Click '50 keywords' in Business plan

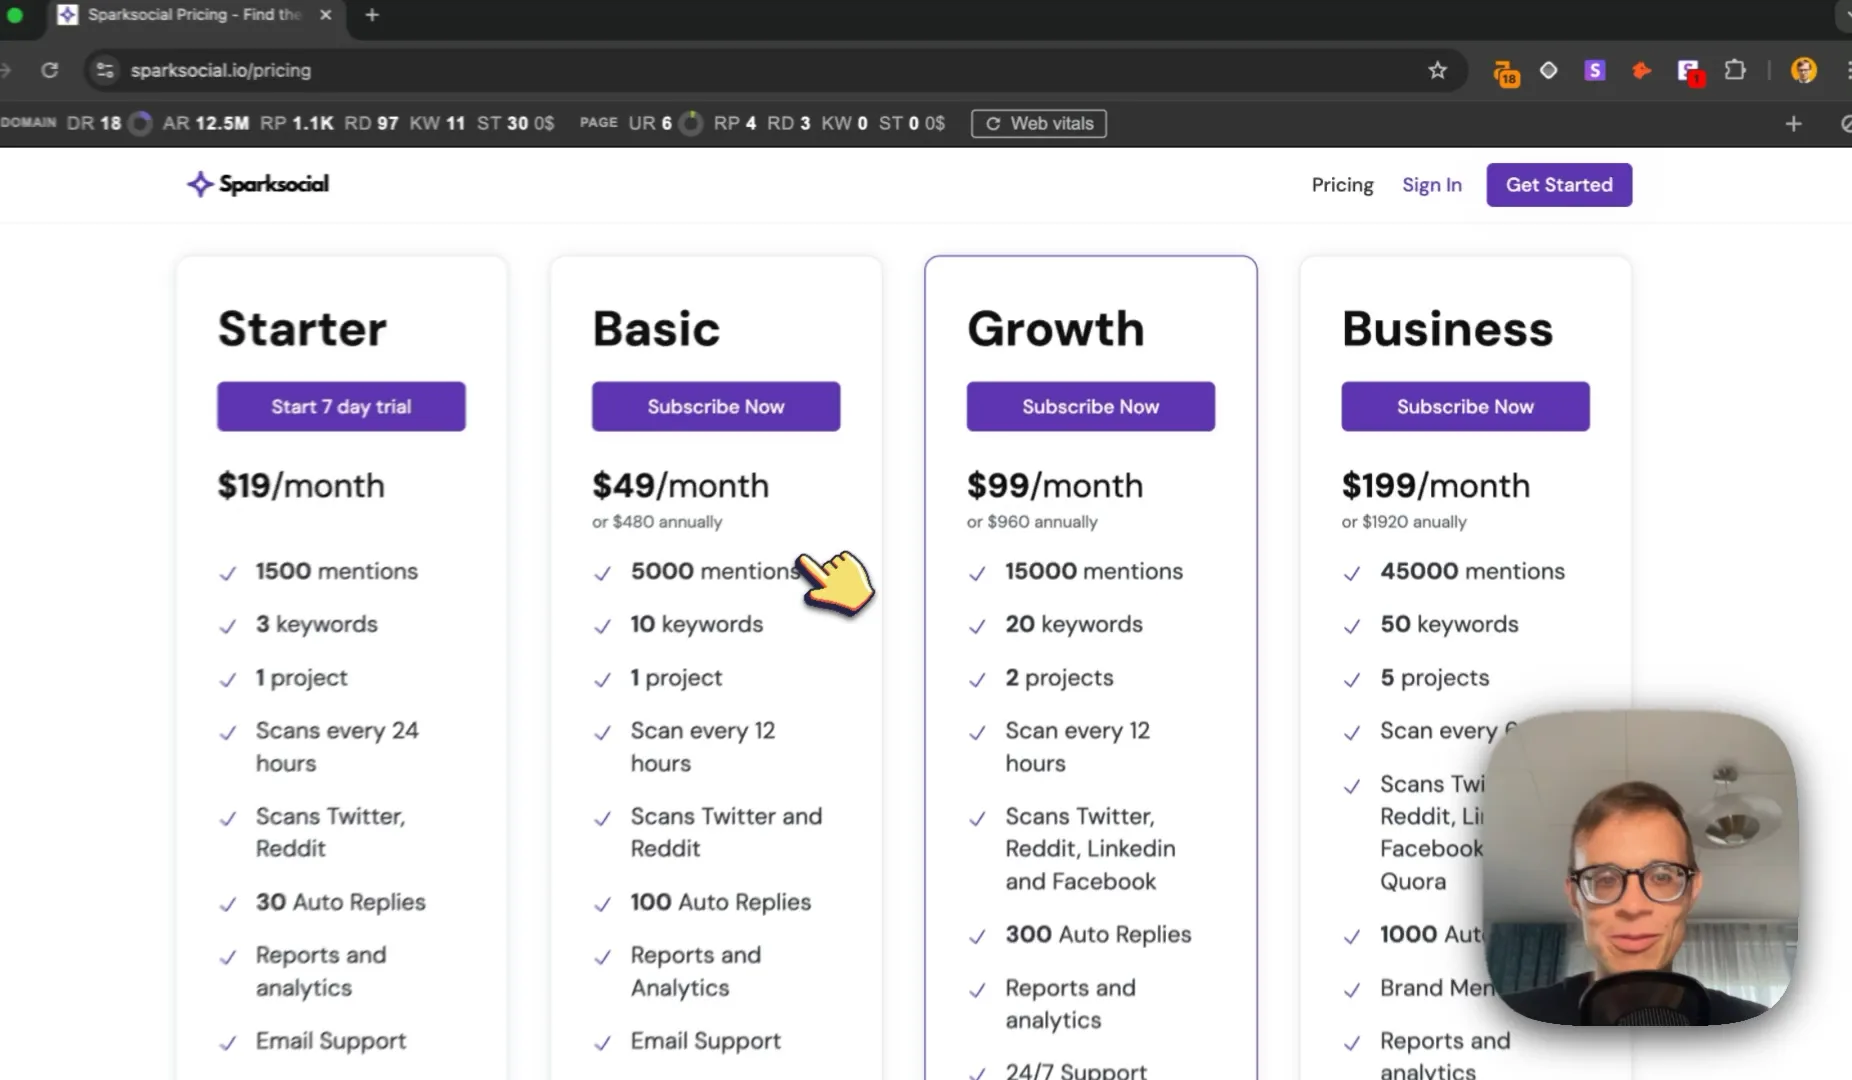[1449, 624]
